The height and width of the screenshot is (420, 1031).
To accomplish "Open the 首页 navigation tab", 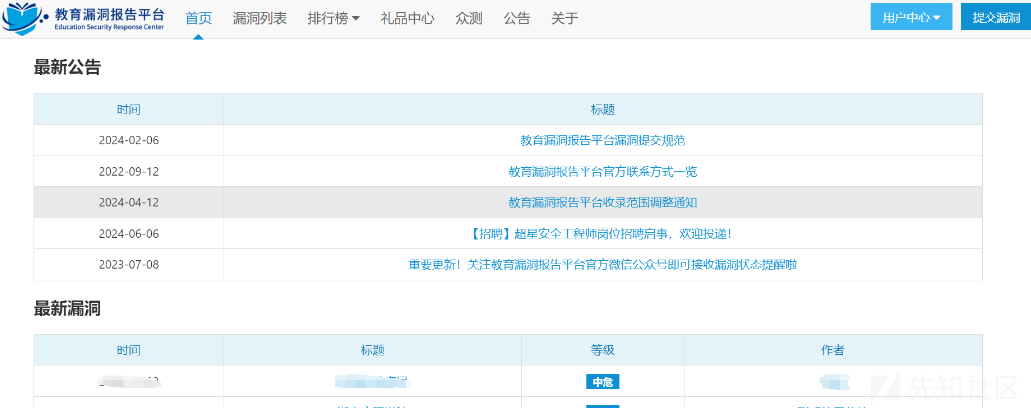I will [199, 18].
